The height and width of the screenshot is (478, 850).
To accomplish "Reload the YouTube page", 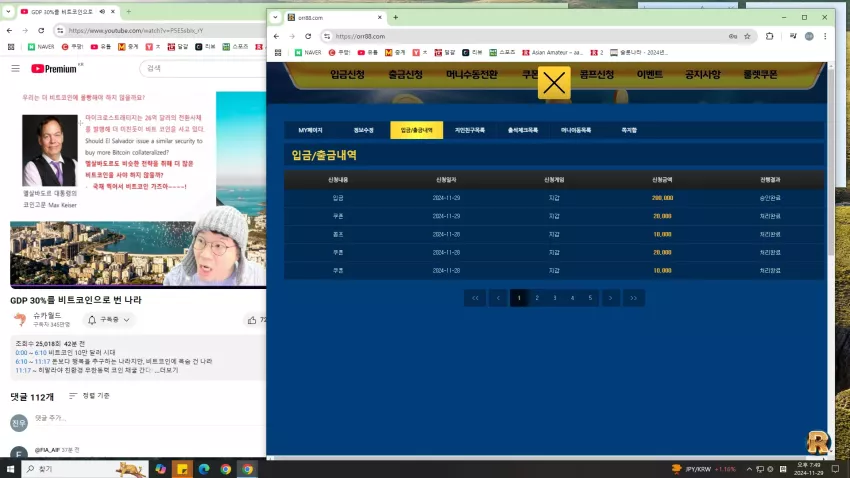I will [41, 30].
